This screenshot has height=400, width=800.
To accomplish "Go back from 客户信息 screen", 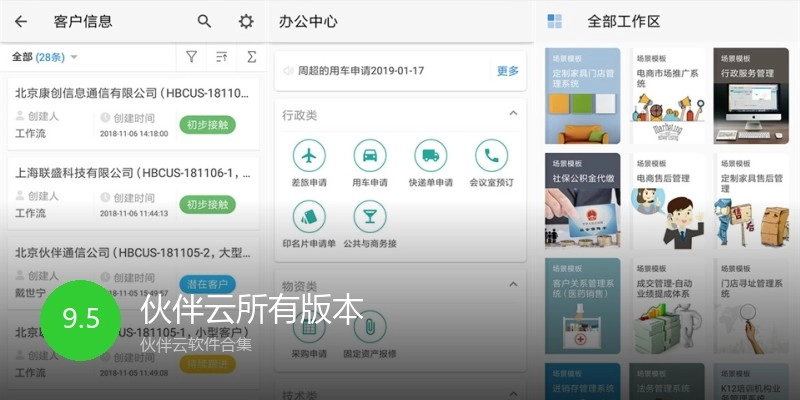I will point(20,21).
